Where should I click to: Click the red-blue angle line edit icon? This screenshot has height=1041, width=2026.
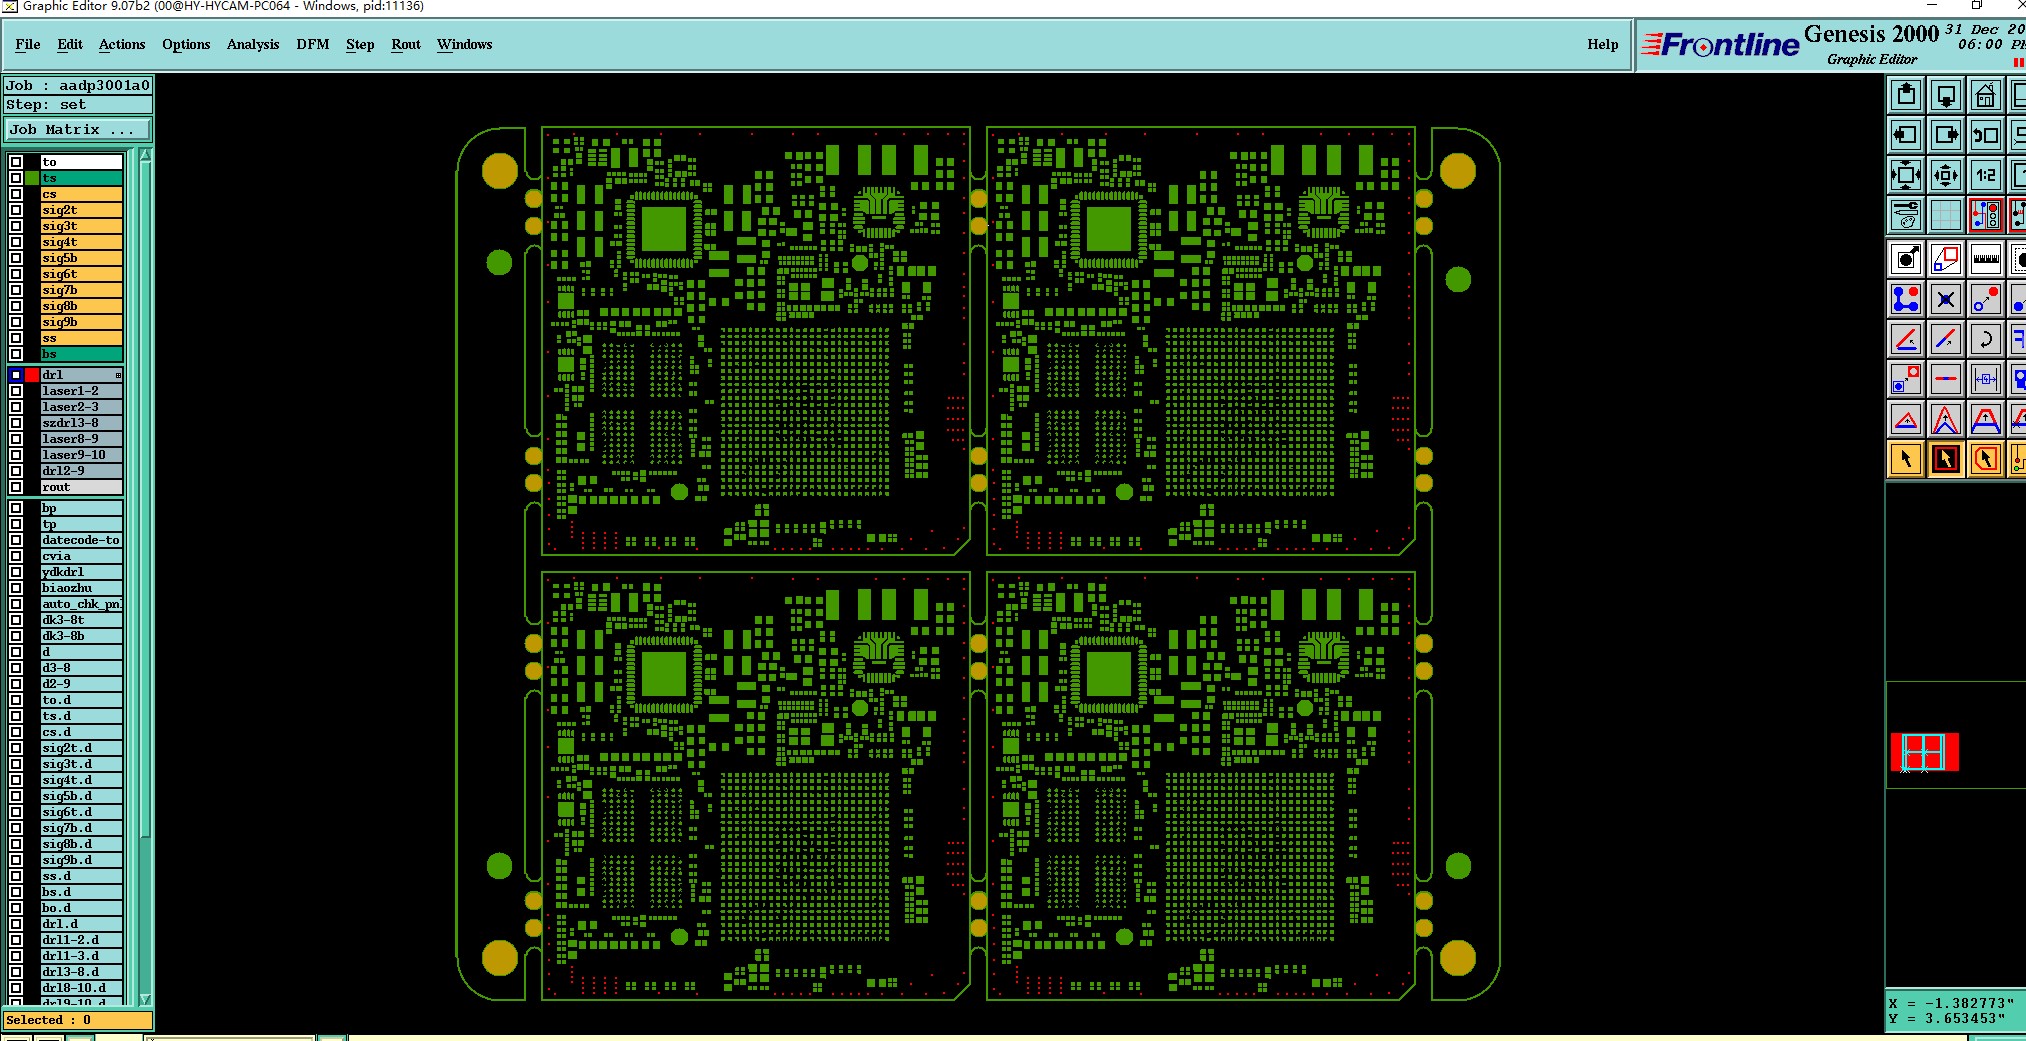coord(1906,339)
